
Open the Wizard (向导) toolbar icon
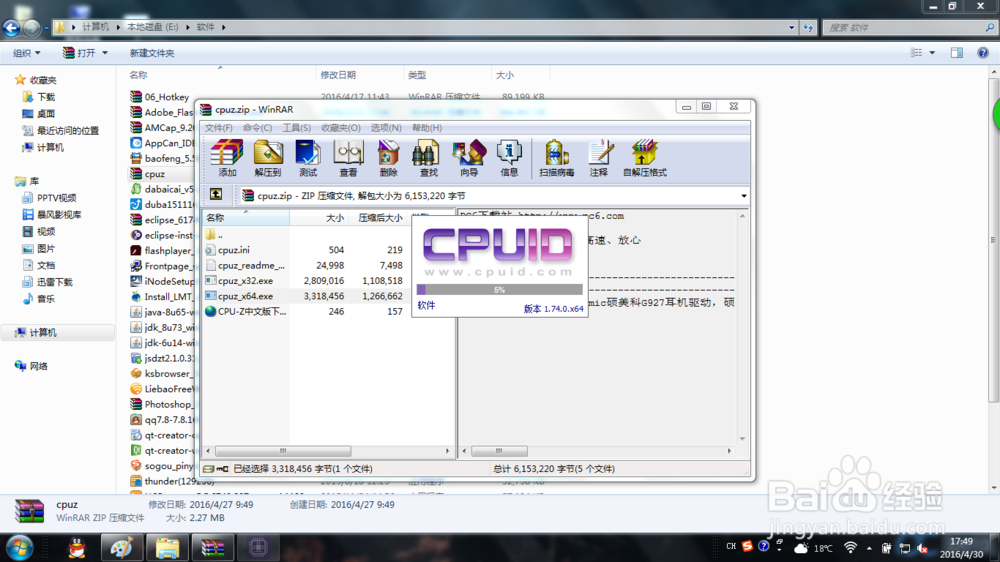click(x=469, y=158)
